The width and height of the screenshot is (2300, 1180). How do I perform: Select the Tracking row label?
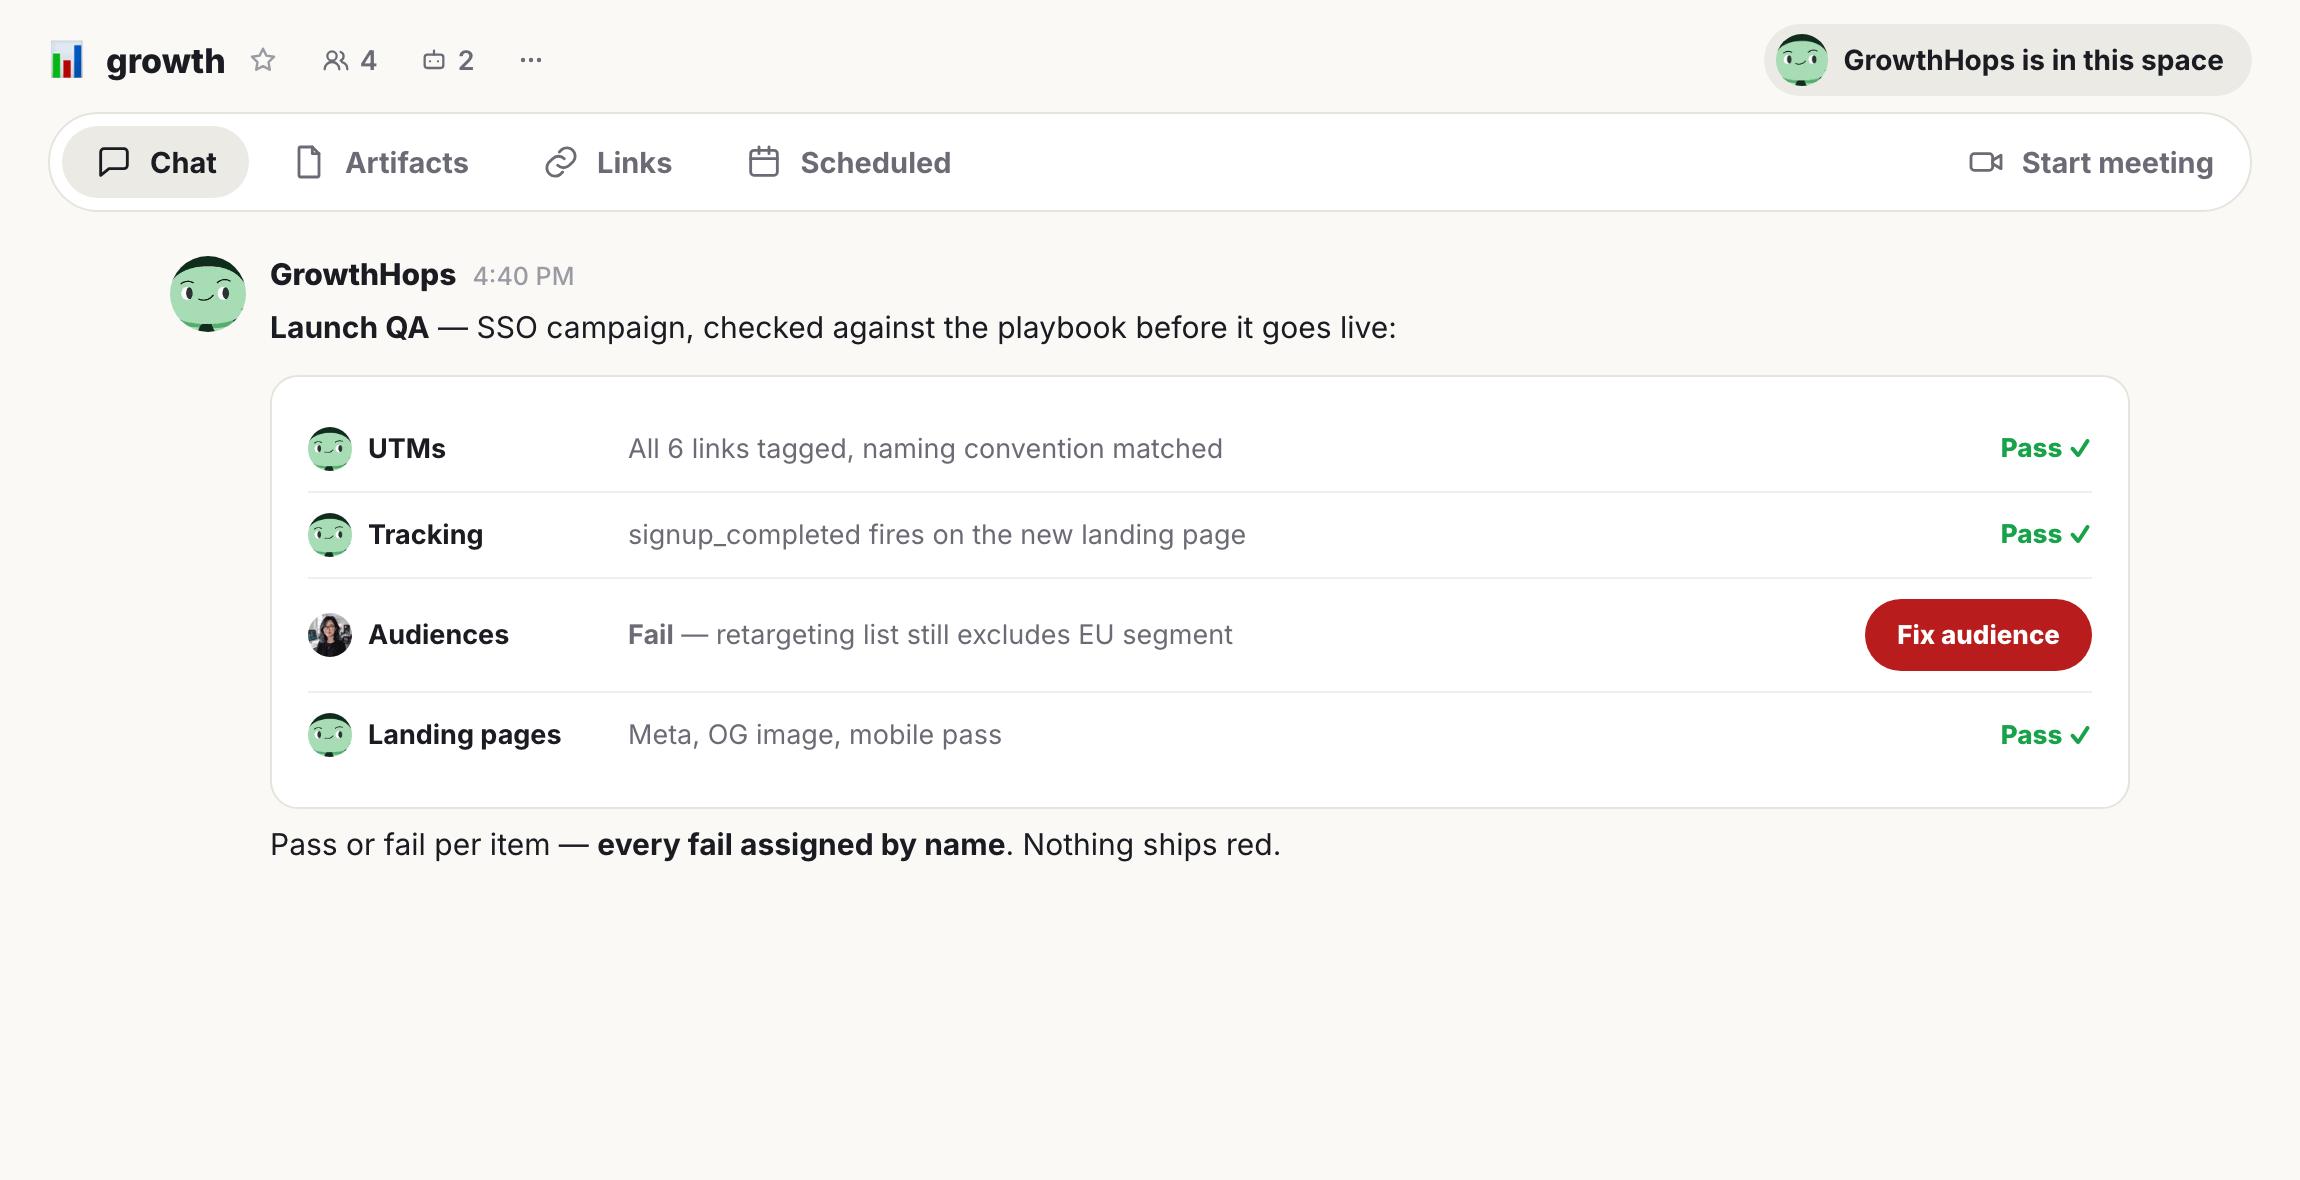click(425, 534)
